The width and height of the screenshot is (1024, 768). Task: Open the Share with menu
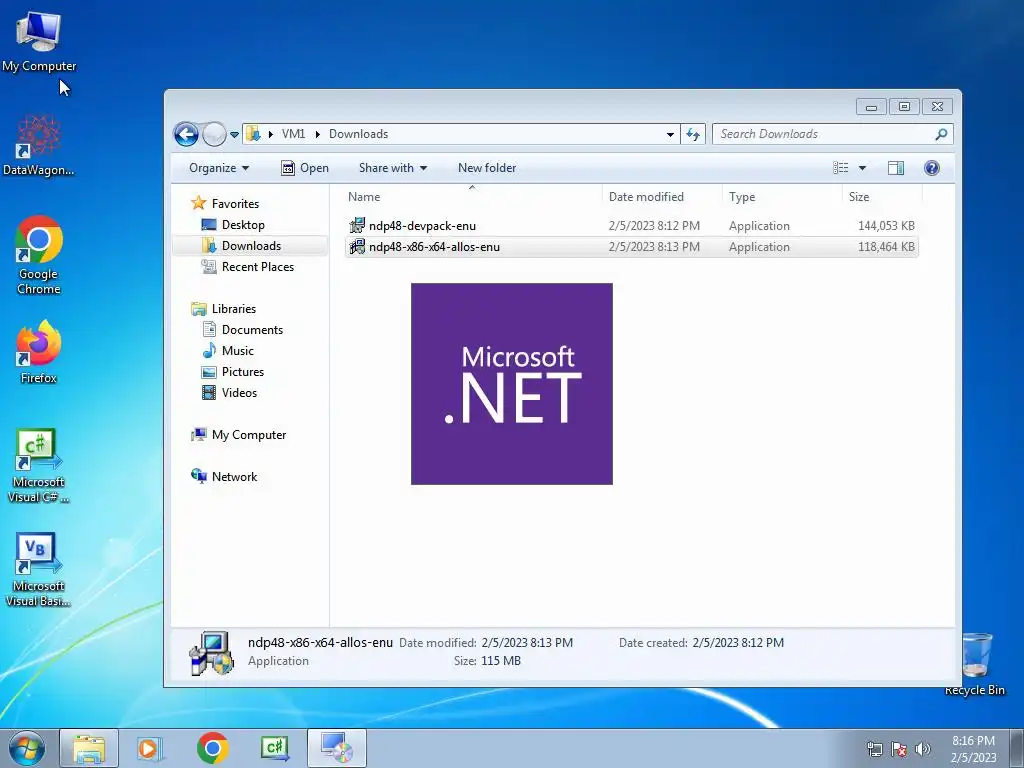392,168
